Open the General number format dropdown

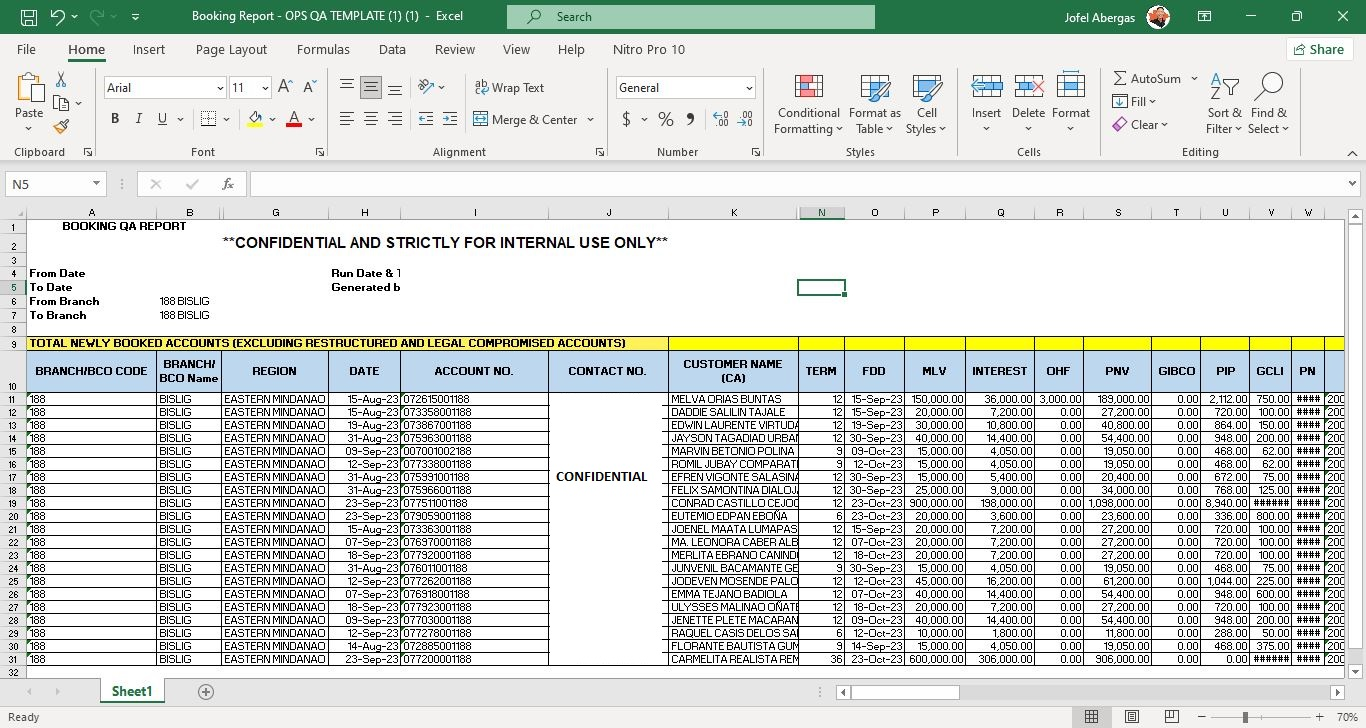click(x=748, y=88)
